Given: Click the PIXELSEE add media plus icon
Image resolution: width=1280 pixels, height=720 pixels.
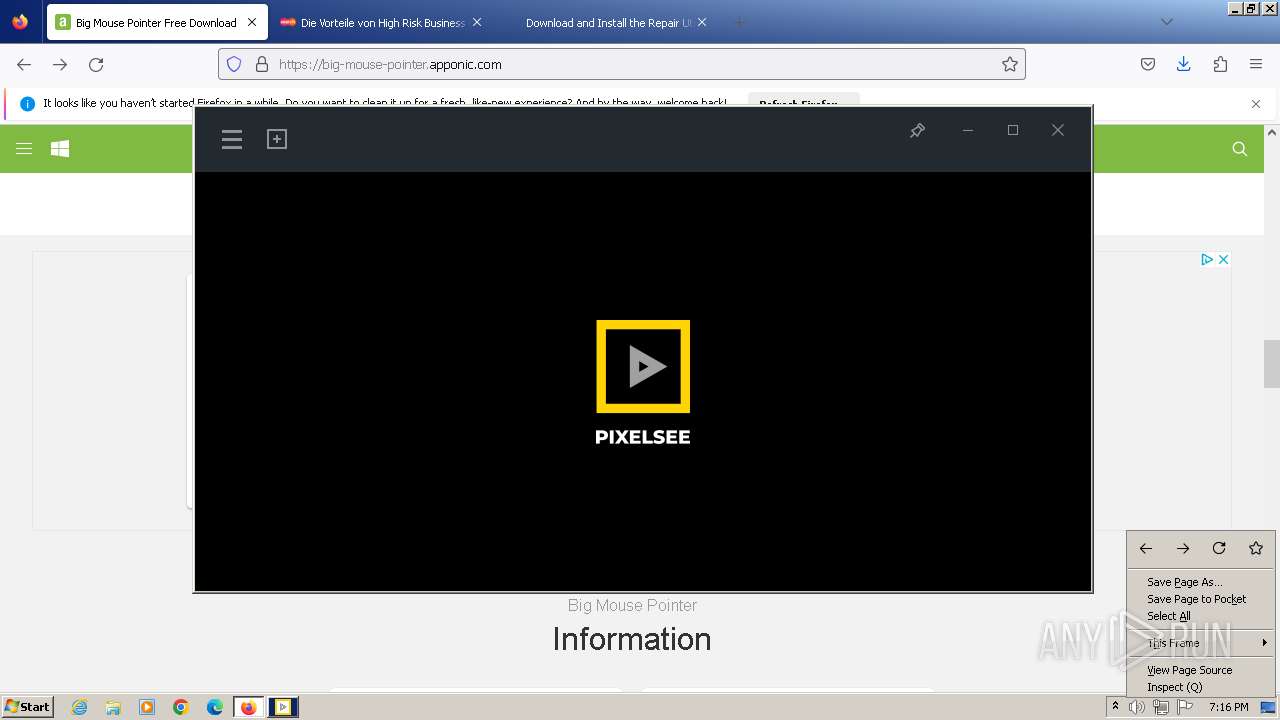Looking at the screenshot, I should (277, 139).
